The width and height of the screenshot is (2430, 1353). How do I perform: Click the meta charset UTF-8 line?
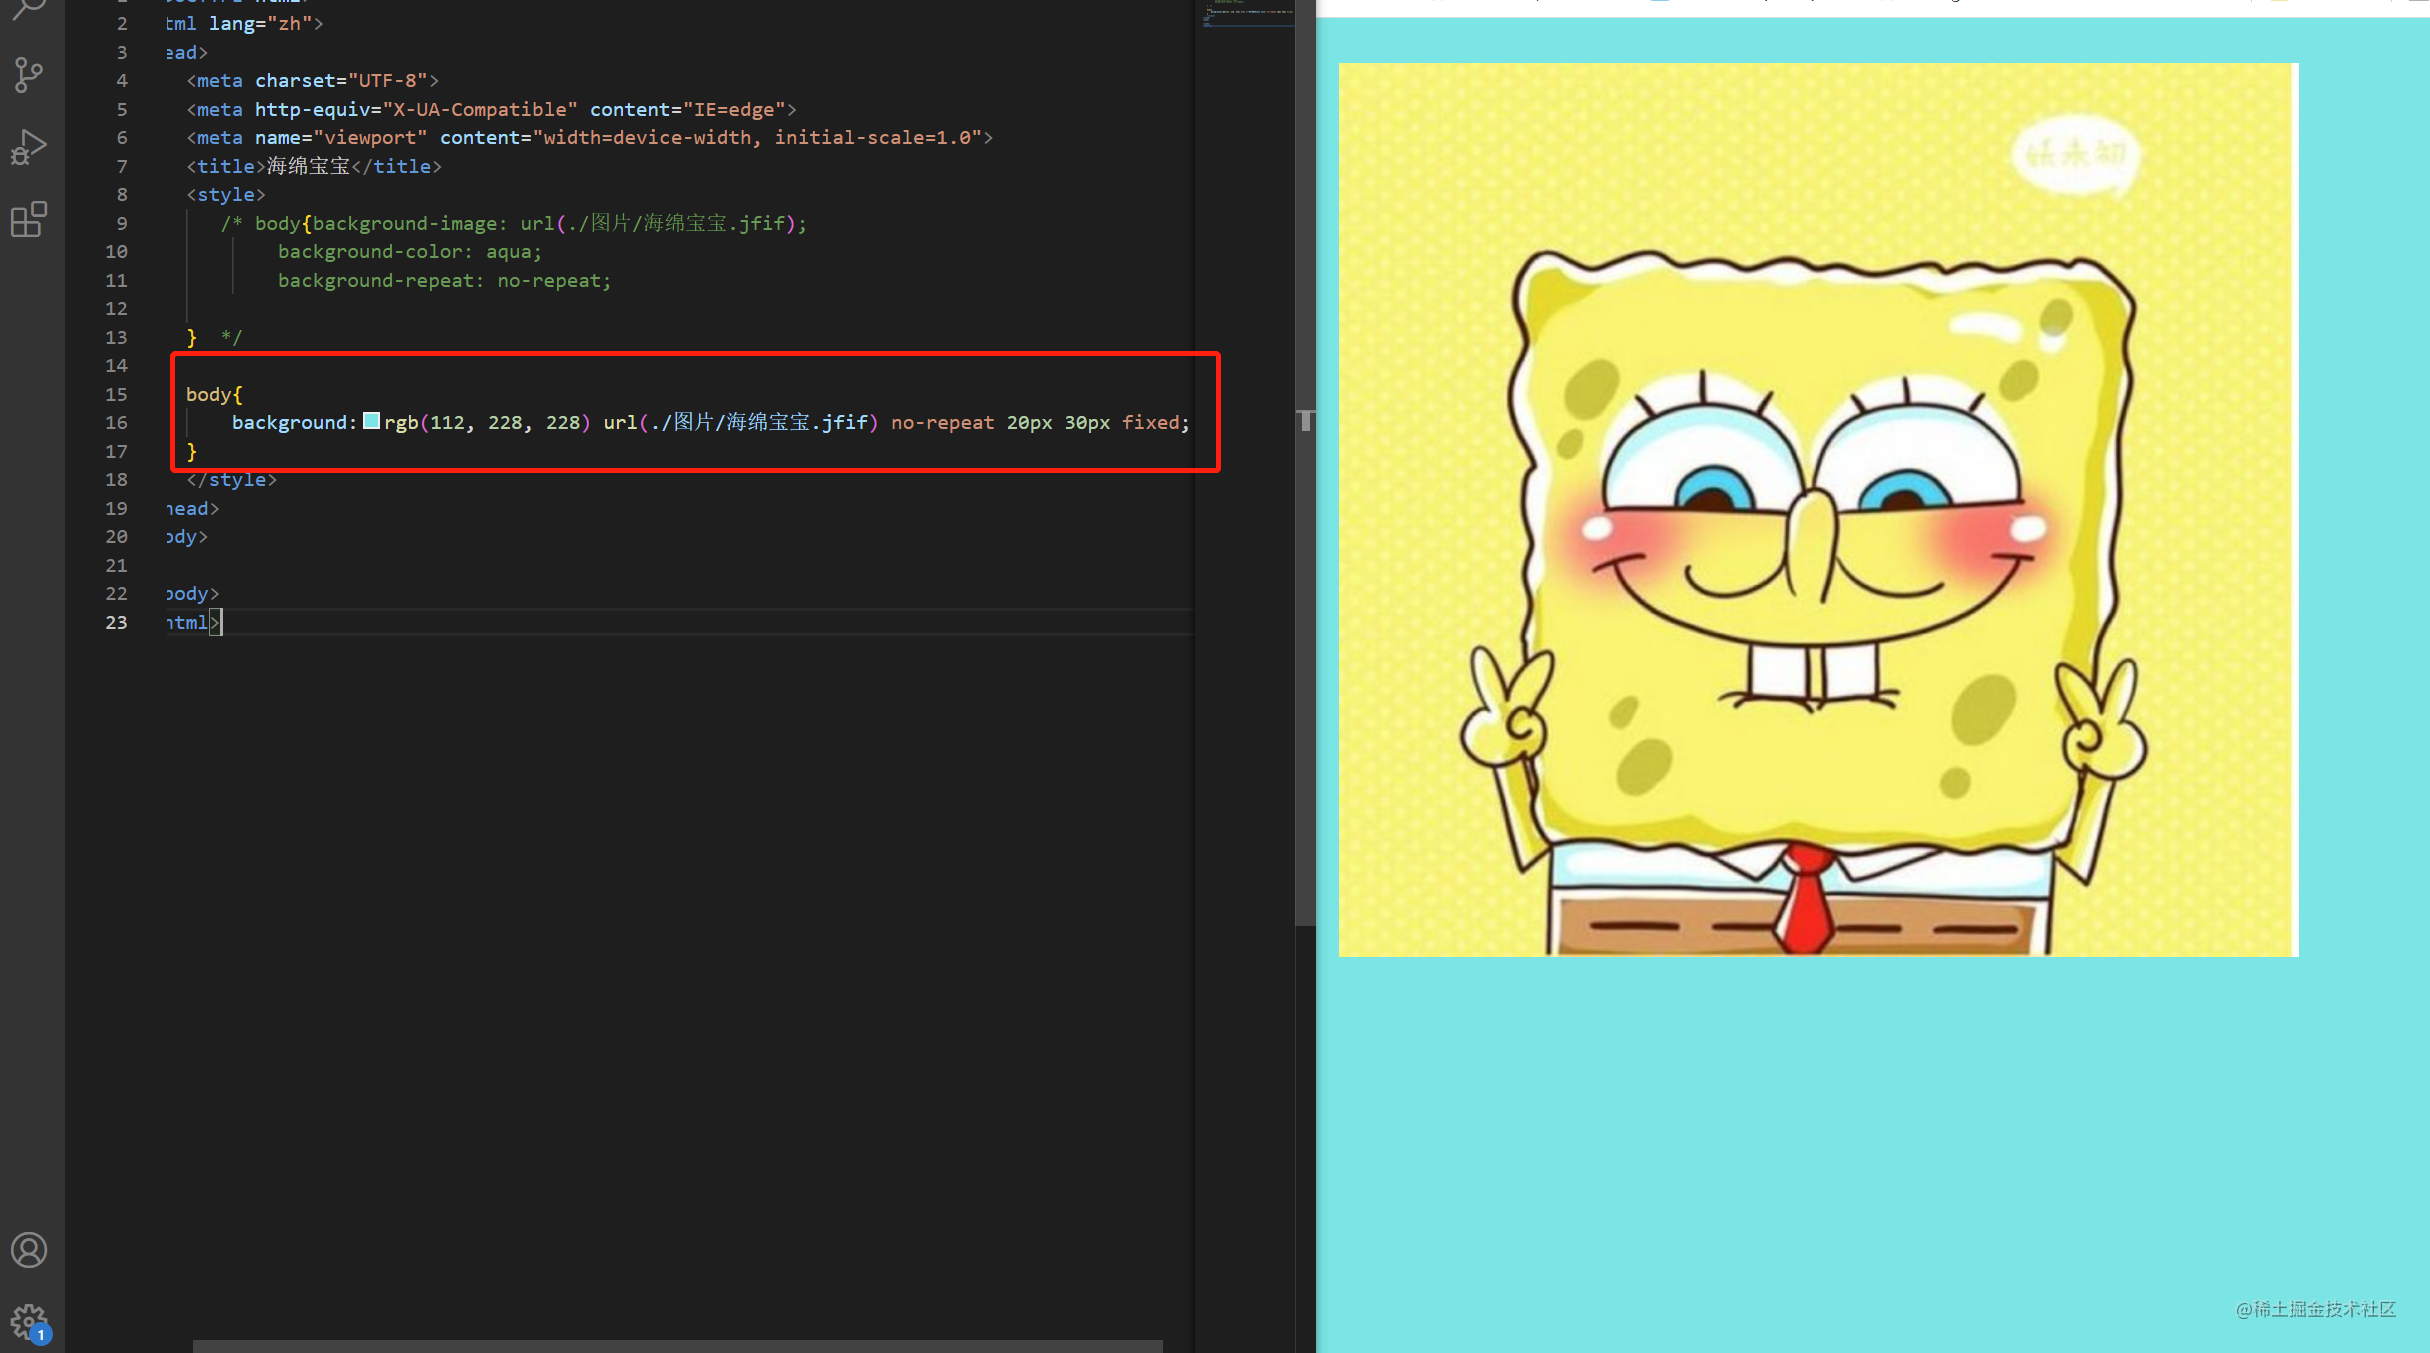pyautogui.click(x=312, y=80)
